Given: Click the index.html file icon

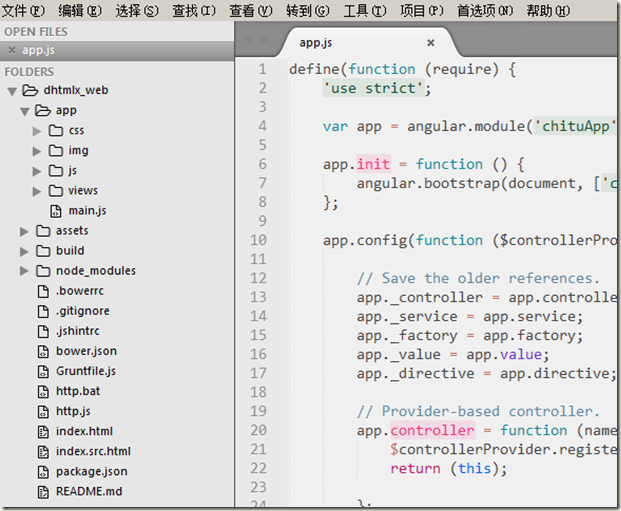Looking at the screenshot, I should click(x=43, y=432).
